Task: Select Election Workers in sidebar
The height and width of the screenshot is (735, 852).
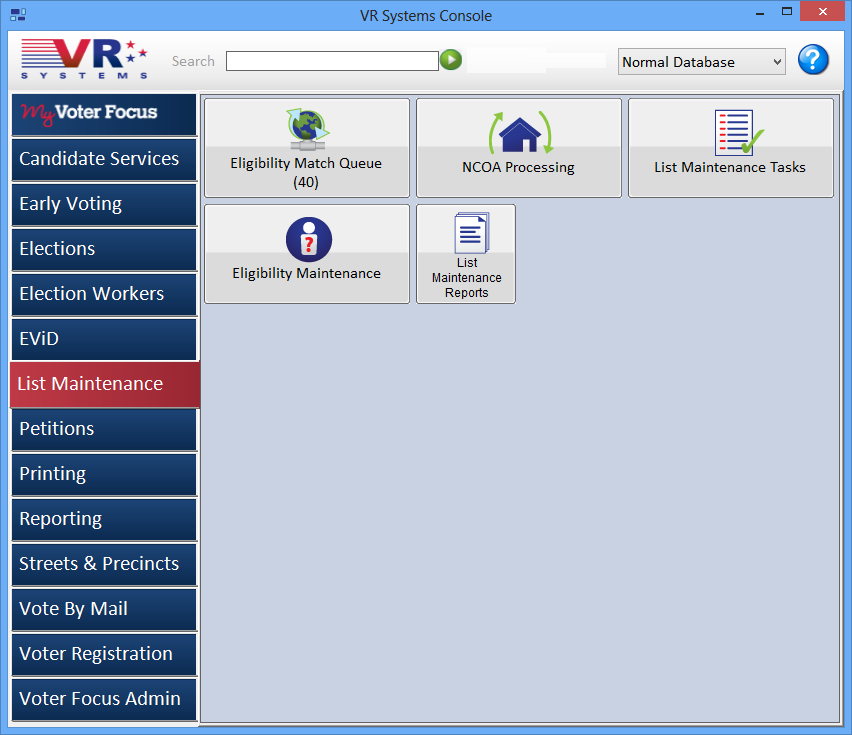Action: pos(104,294)
